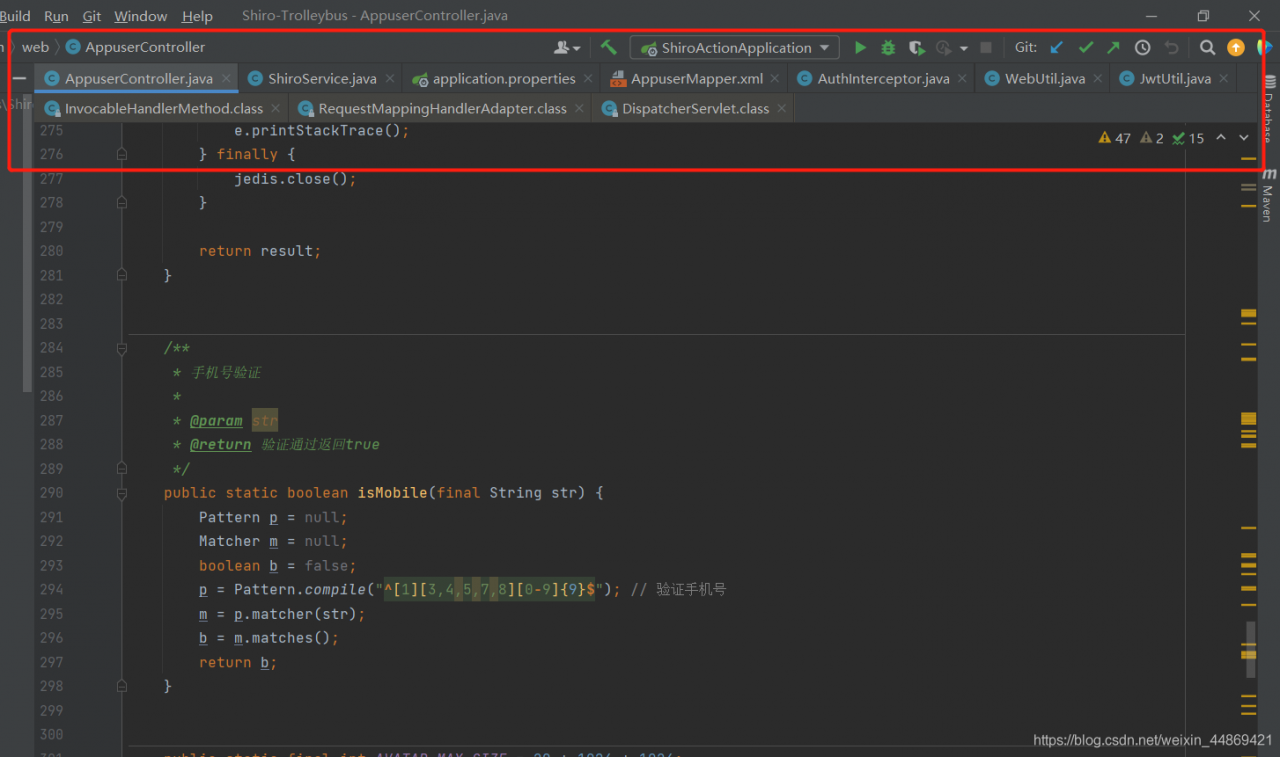Open the user account dropdown in toolbar
1280x757 pixels.
pos(567,48)
